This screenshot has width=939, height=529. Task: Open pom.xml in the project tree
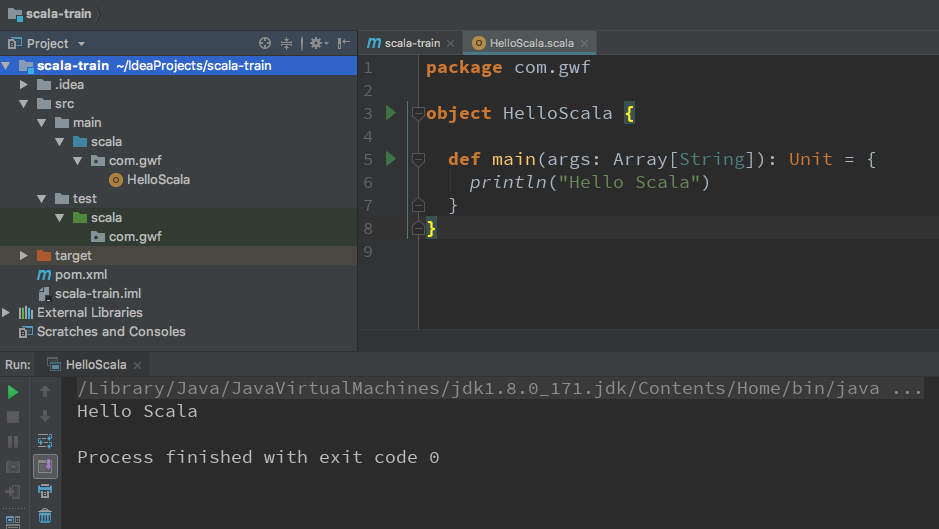pyautogui.click(x=80, y=275)
